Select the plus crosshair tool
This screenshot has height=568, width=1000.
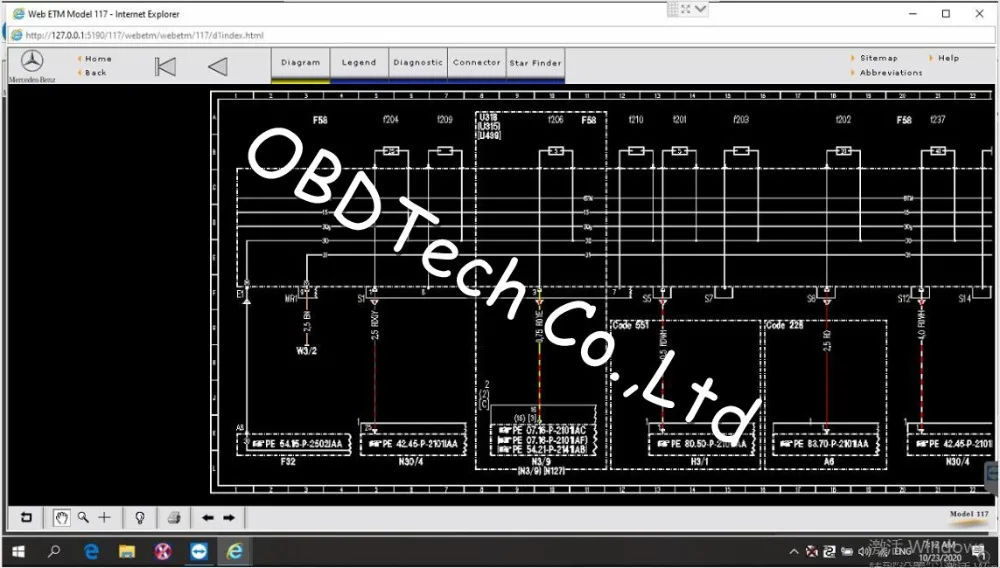pos(105,518)
